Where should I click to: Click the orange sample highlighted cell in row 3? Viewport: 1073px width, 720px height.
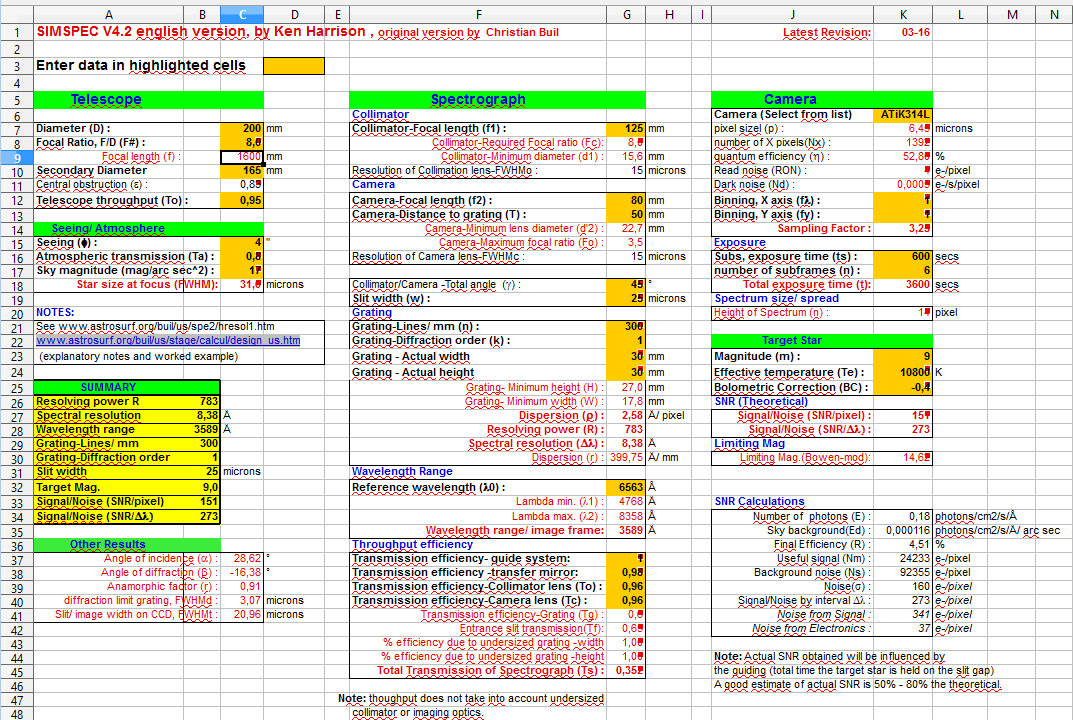pos(294,66)
